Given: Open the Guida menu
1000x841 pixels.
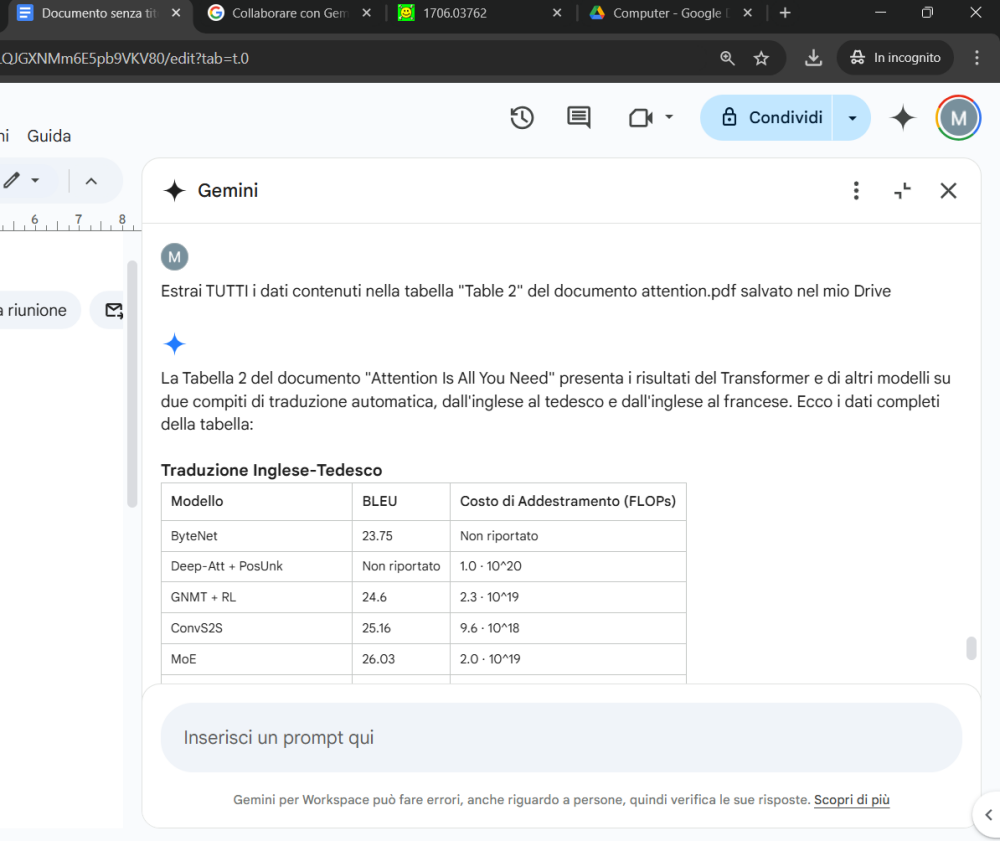Looking at the screenshot, I should point(49,136).
